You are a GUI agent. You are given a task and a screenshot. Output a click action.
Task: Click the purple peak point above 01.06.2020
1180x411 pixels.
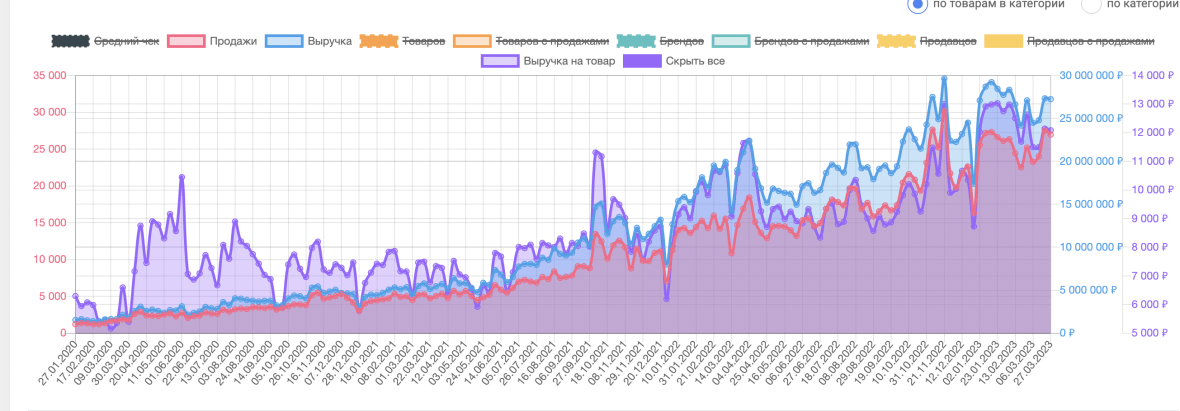coord(182,178)
